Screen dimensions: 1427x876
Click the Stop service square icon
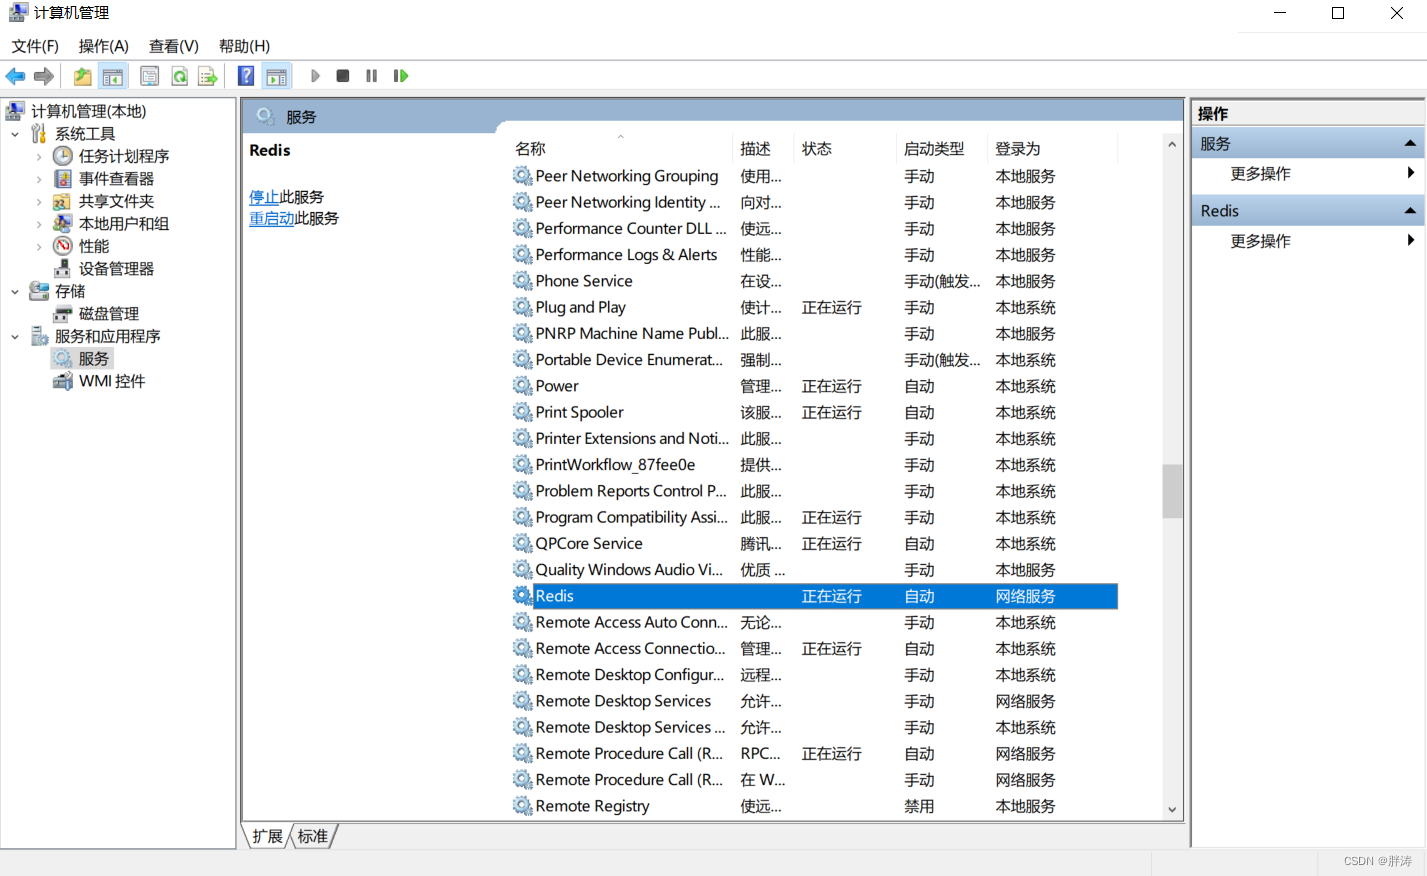click(x=343, y=76)
